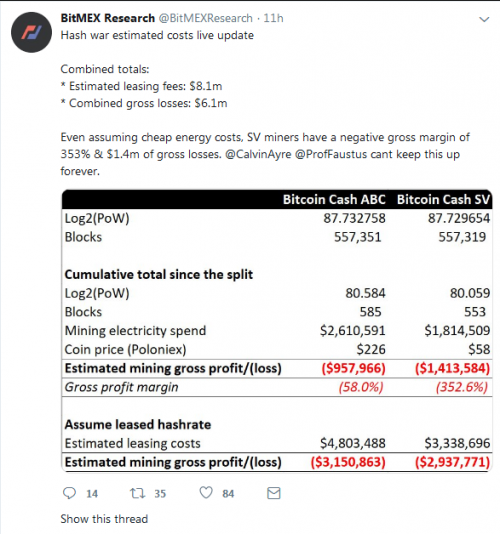
Task: Send via the envelope direct message icon
Action: (274, 493)
